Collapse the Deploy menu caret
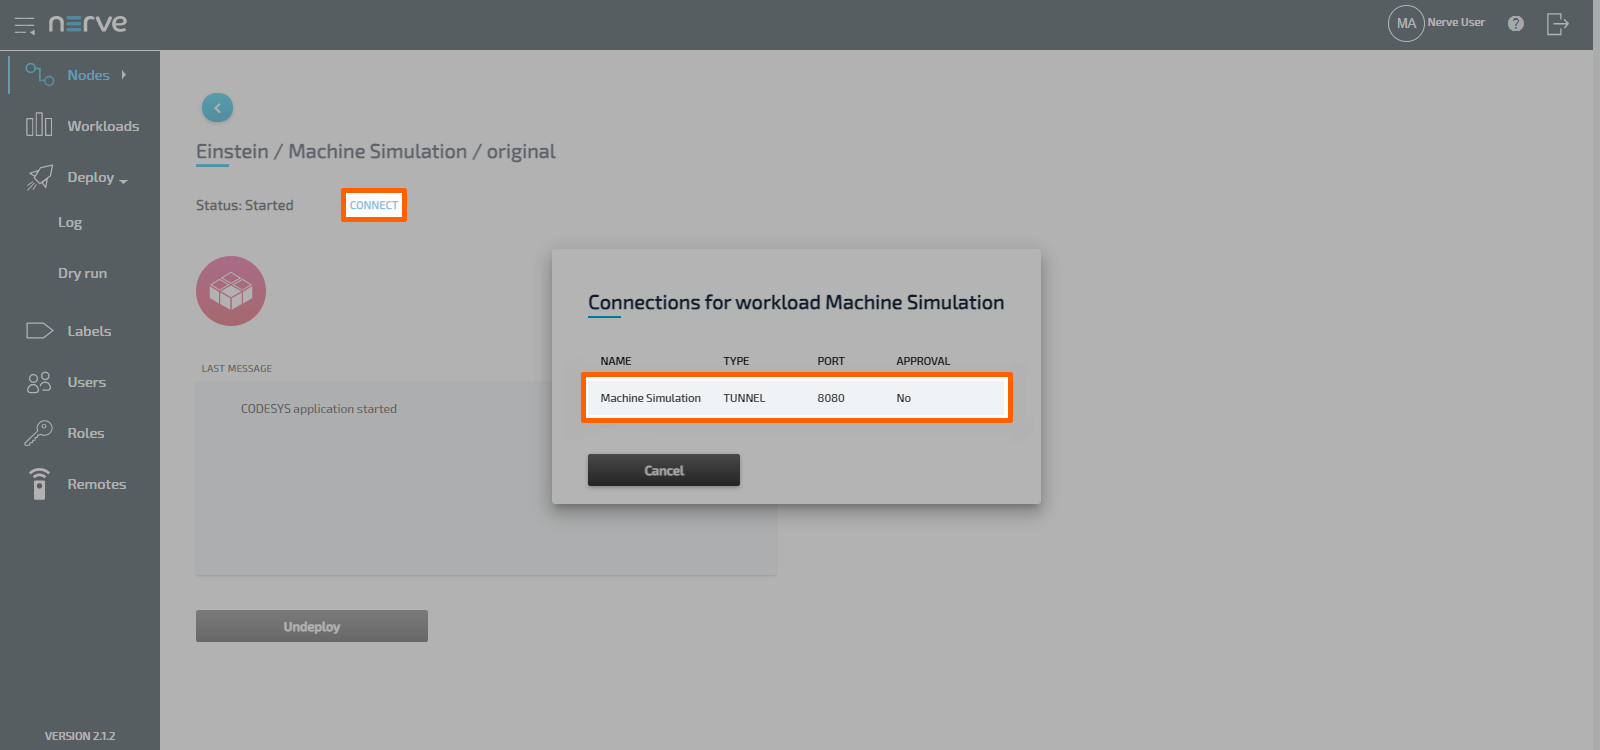1600x750 pixels. click(x=124, y=180)
